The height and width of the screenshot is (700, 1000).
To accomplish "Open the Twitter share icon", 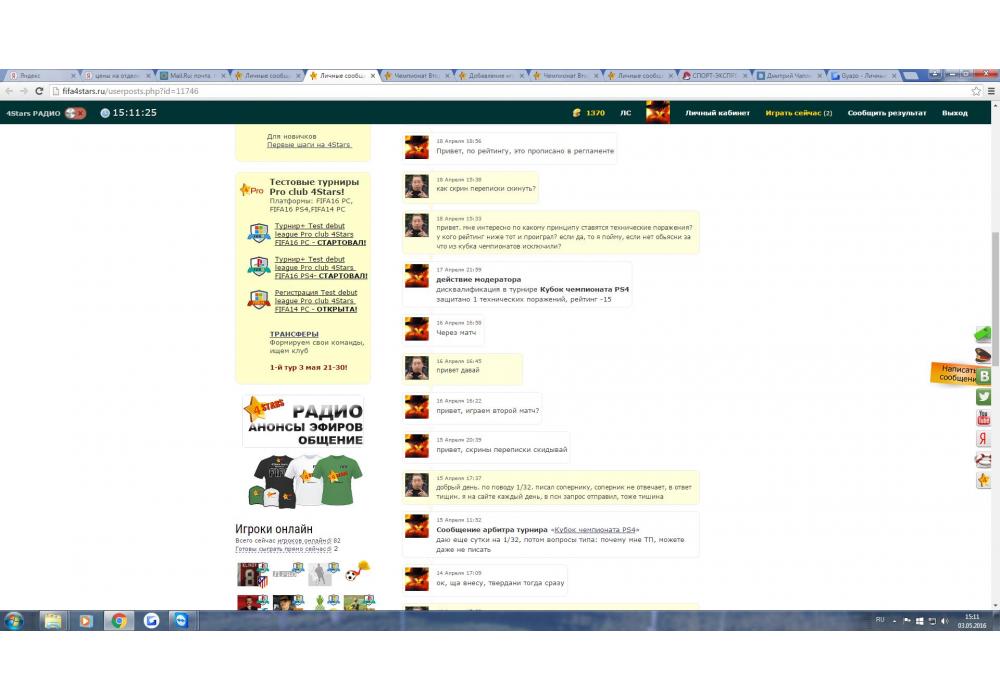I will pyautogui.click(x=984, y=397).
